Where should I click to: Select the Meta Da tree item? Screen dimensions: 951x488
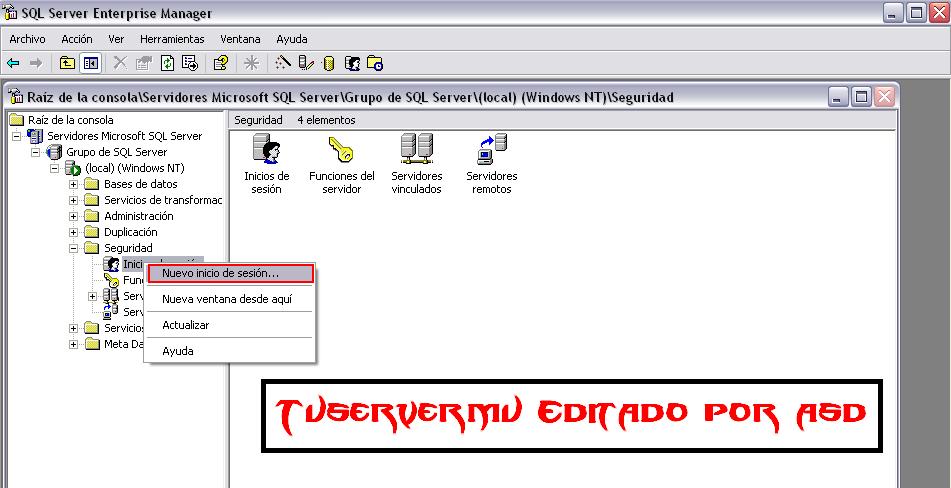pos(123,344)
